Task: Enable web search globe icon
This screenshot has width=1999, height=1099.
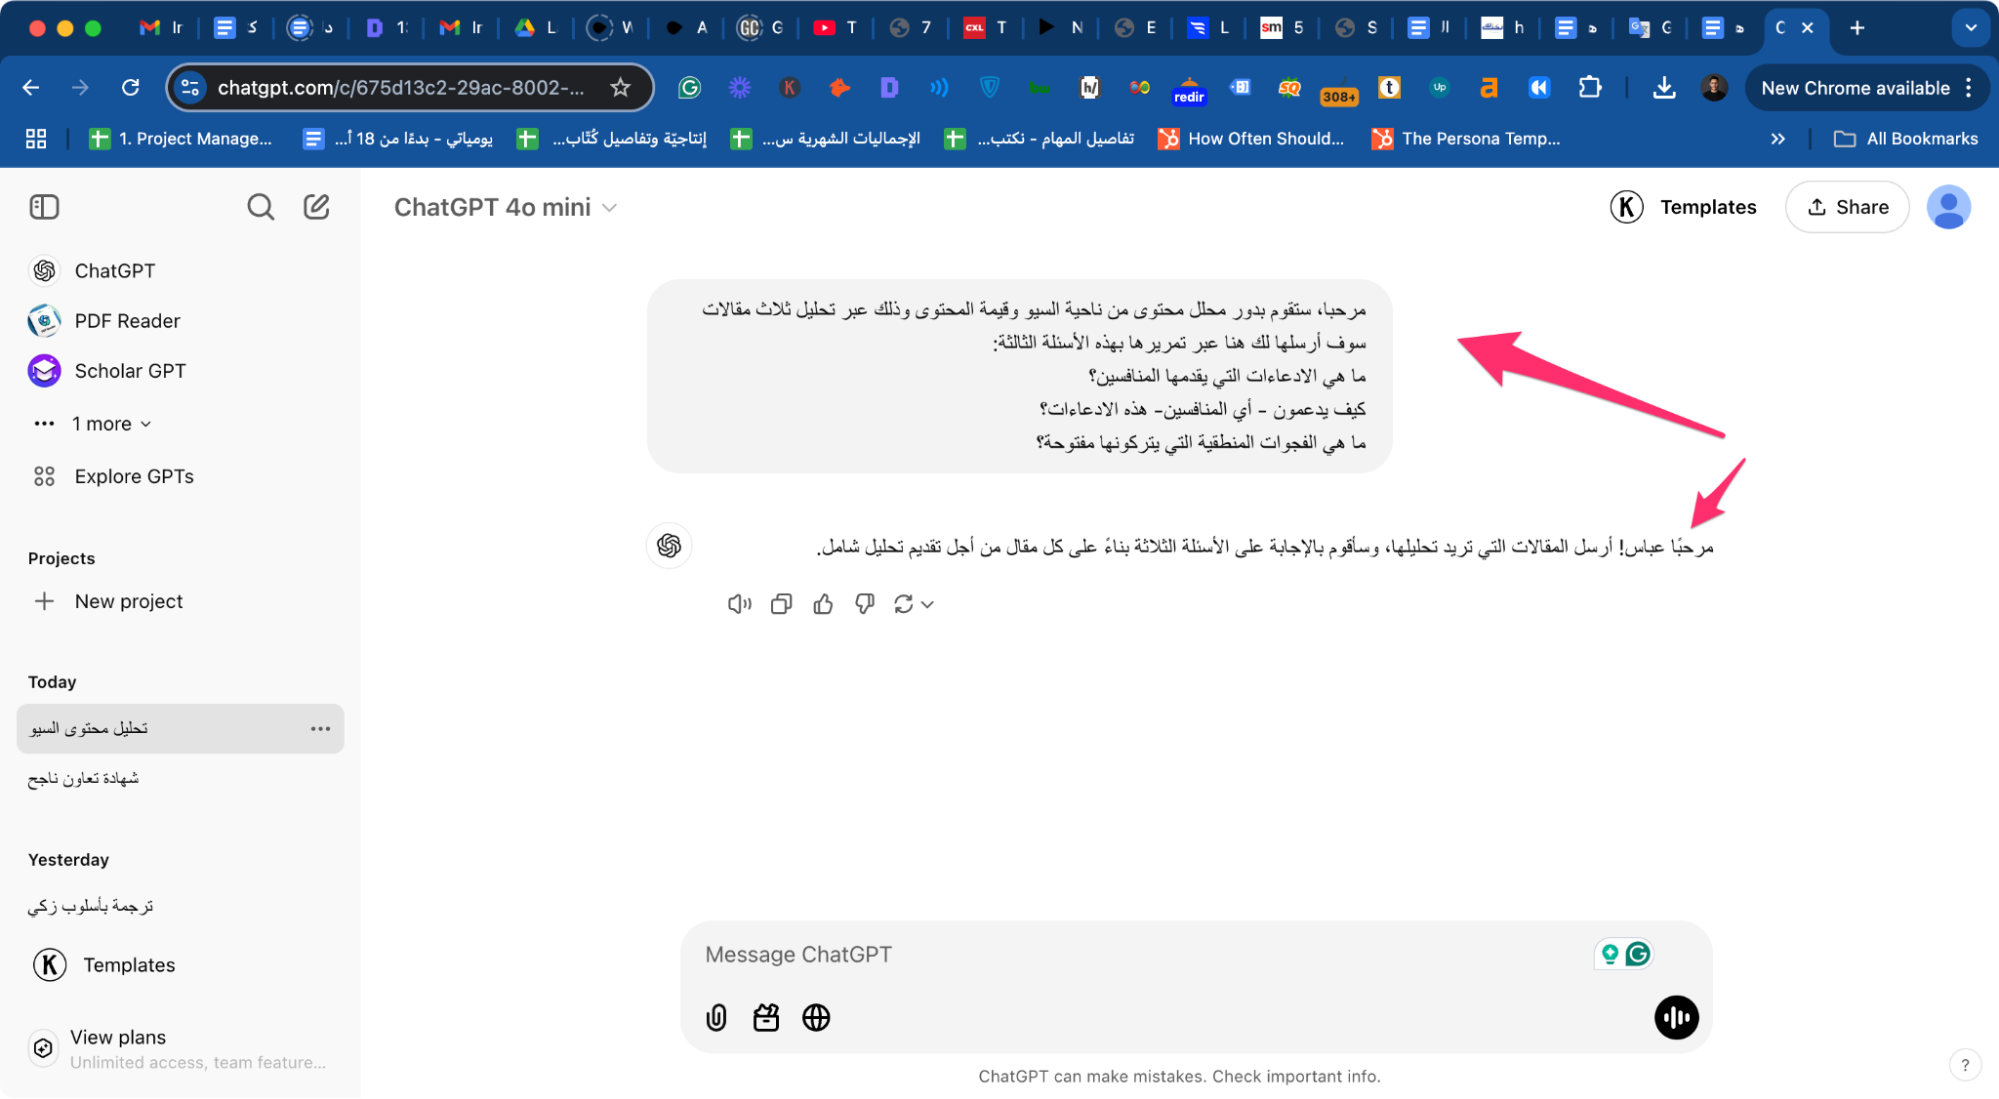Action: coord(816,1018)
